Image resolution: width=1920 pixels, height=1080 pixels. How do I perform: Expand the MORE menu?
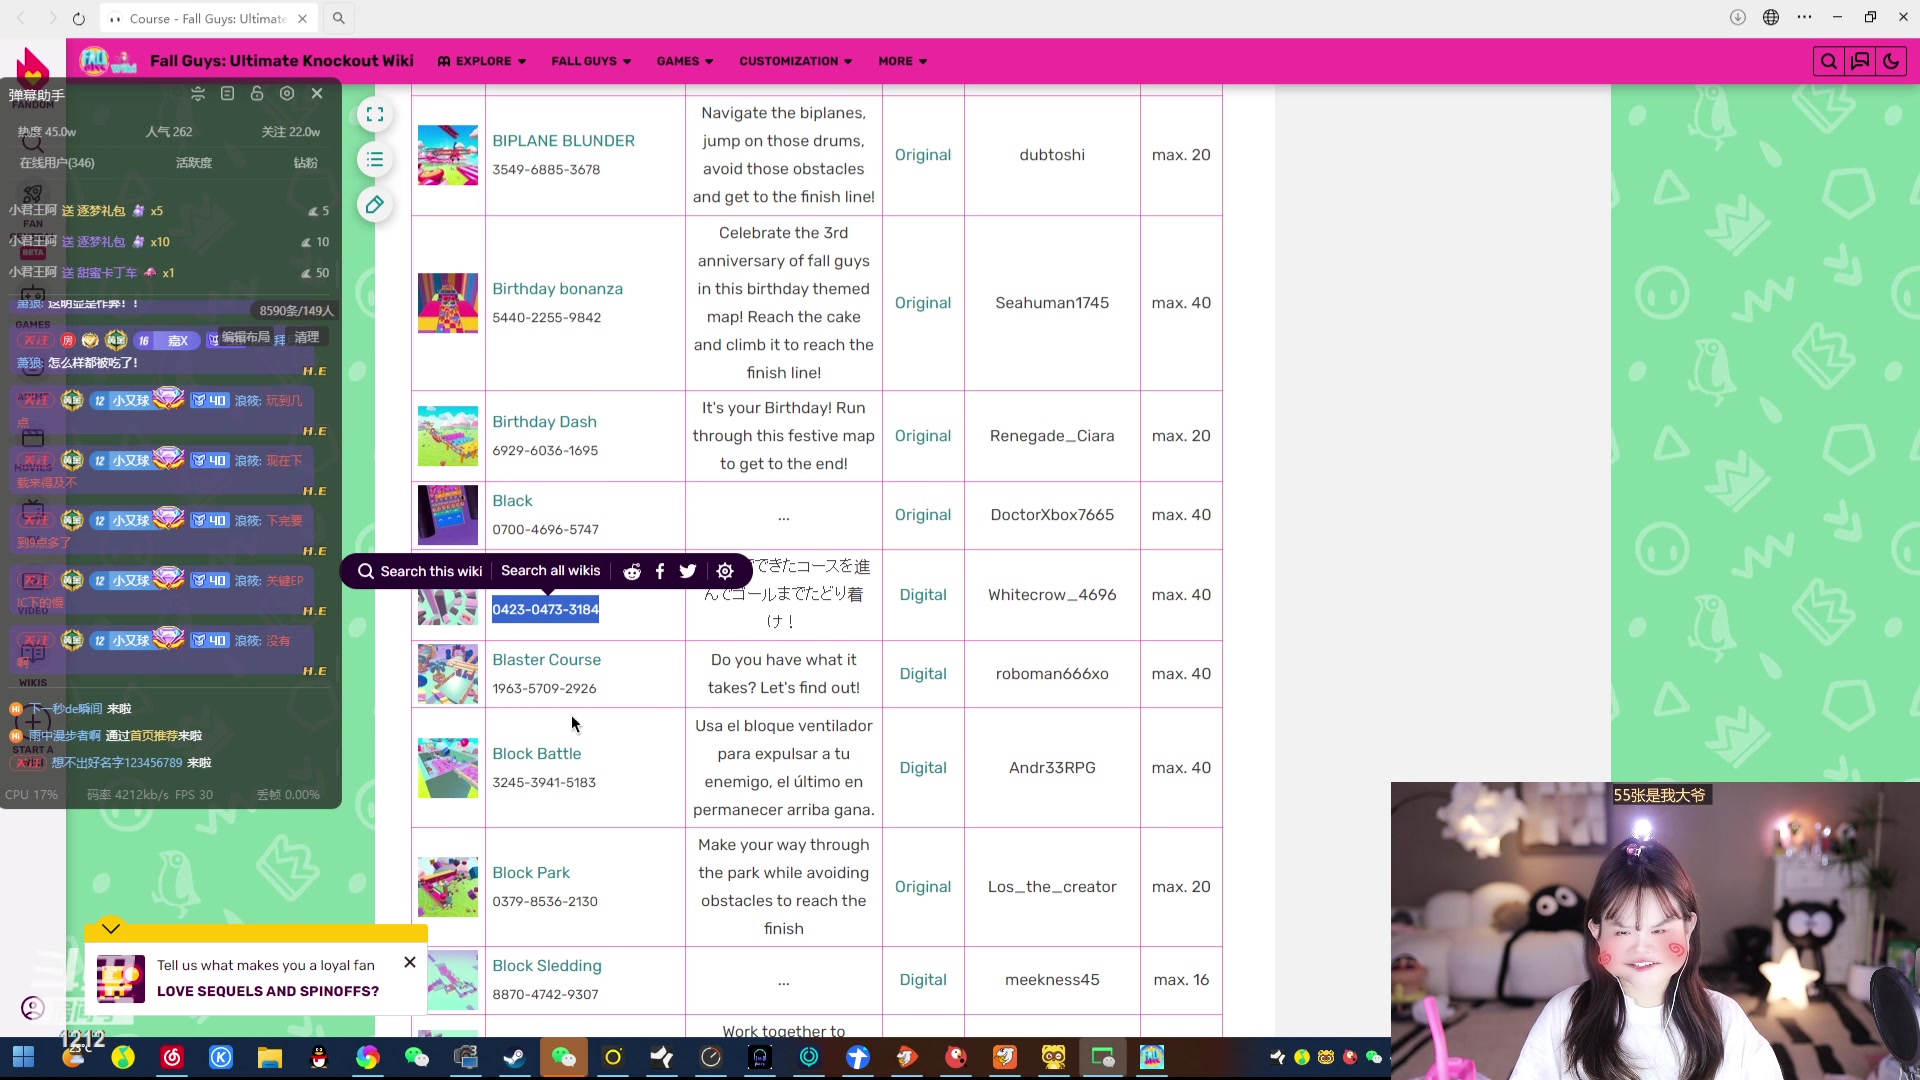click(903, 61)
